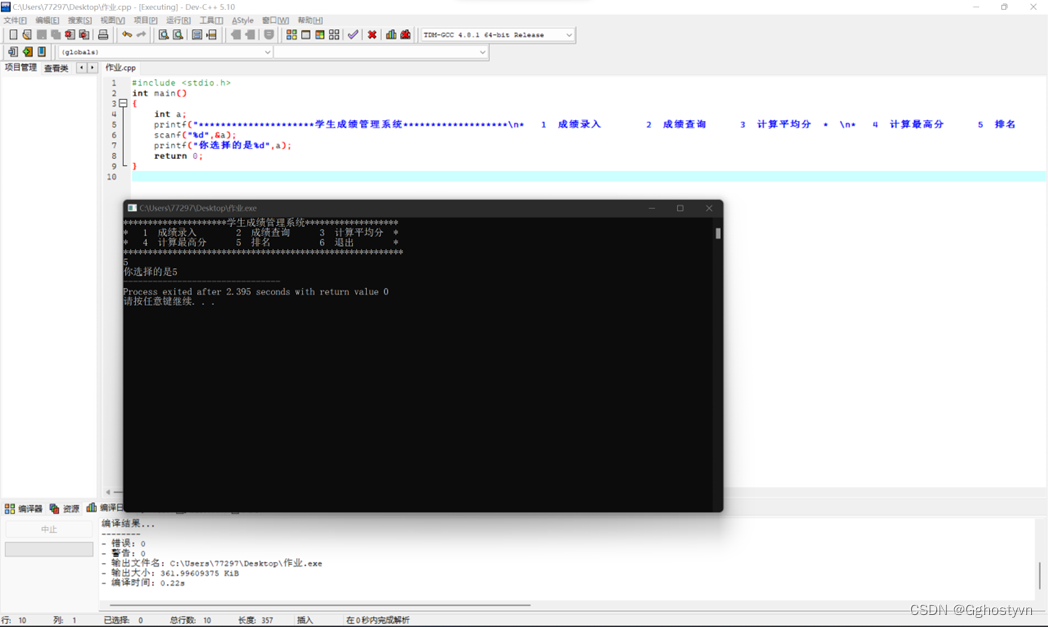Viewport: 1048px width, 627px height.
Task: Click the Run icon in toolbar
Action: 305,35
